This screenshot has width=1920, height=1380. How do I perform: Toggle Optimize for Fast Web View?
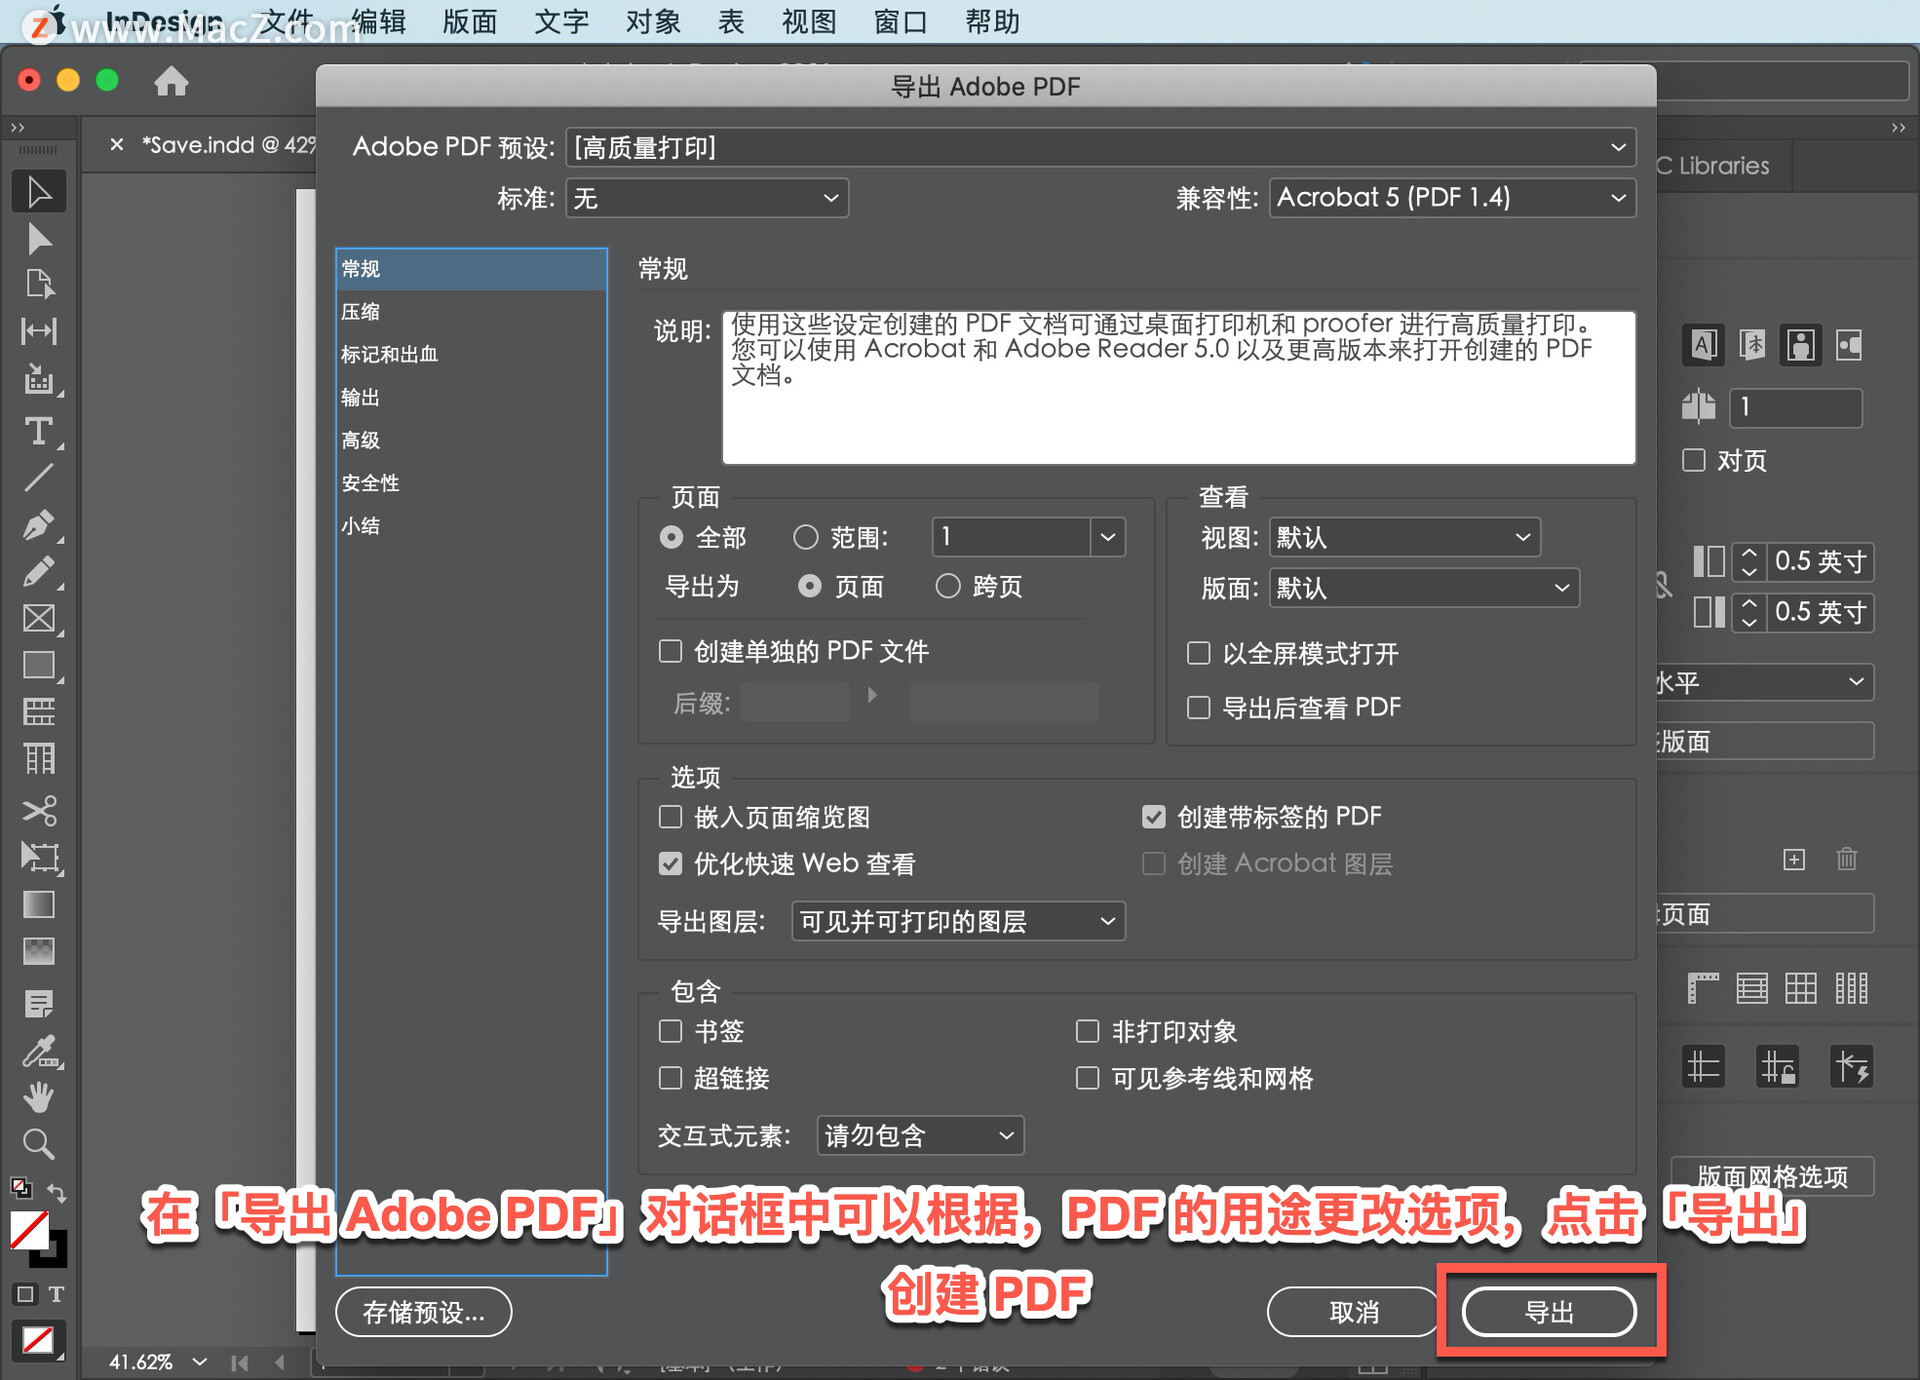[x=670, y=863]
